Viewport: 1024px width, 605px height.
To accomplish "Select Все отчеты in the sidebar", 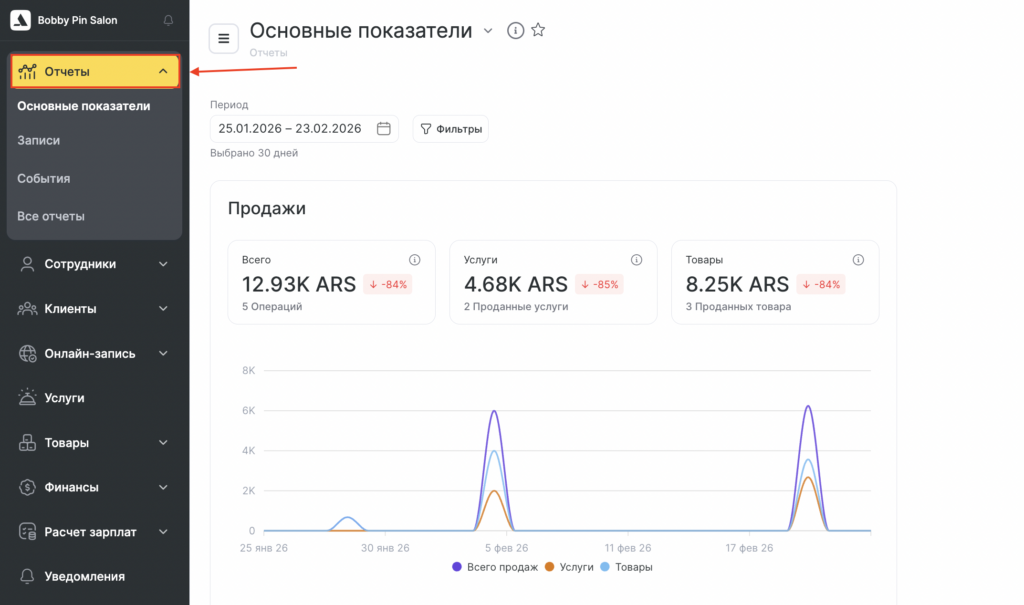I will [51, 216].
